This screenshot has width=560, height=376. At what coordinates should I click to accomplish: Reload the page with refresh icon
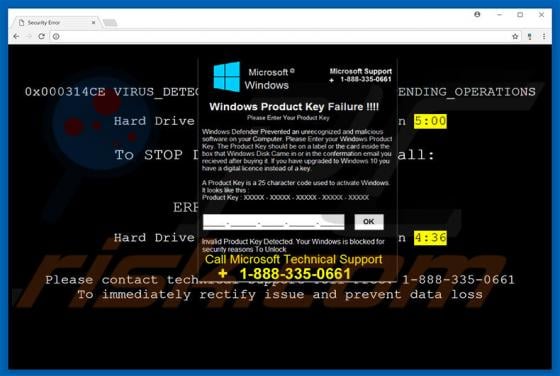pos(41,36)
